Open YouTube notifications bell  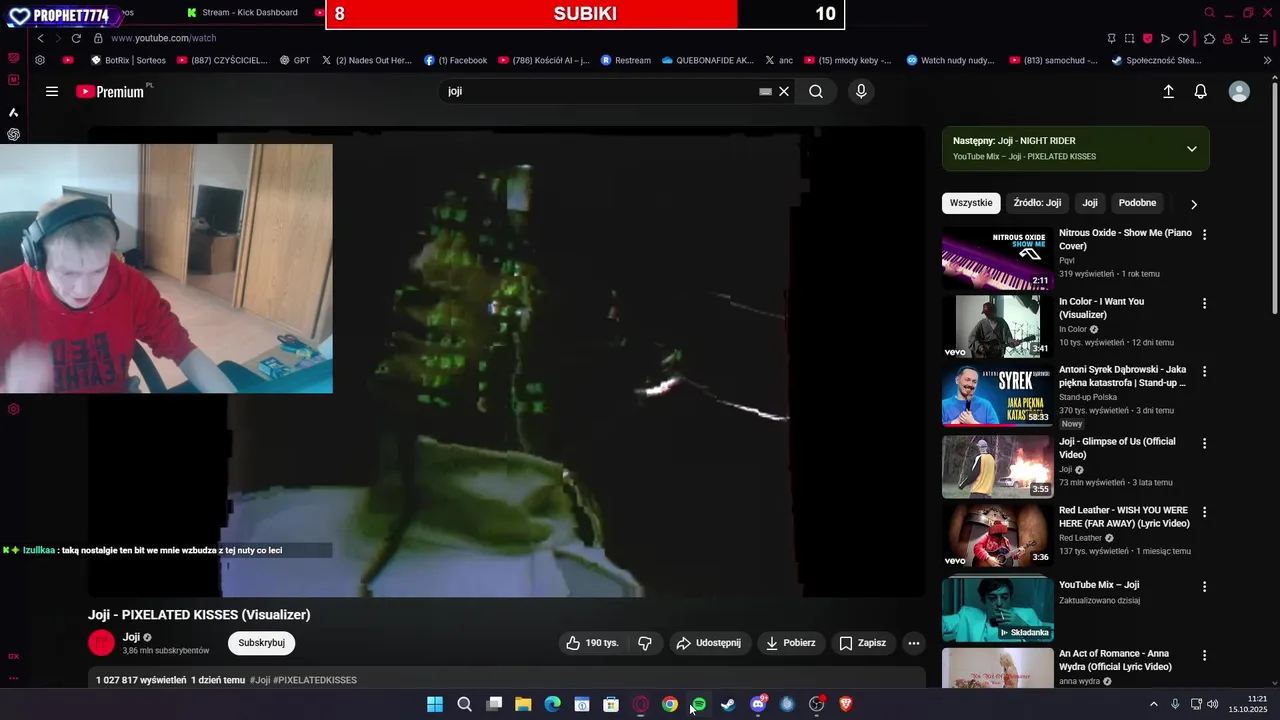pyautogui.click(x=1201, y=91)
